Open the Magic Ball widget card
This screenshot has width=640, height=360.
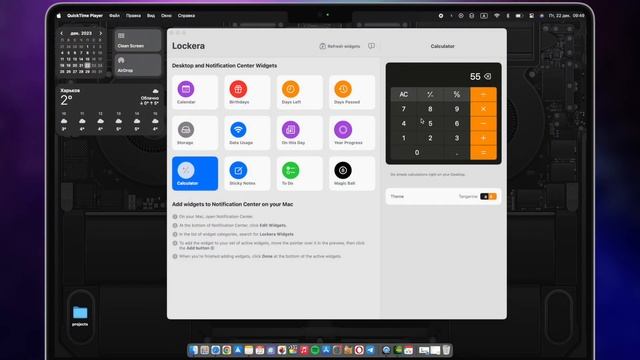(x=351, y=173)
